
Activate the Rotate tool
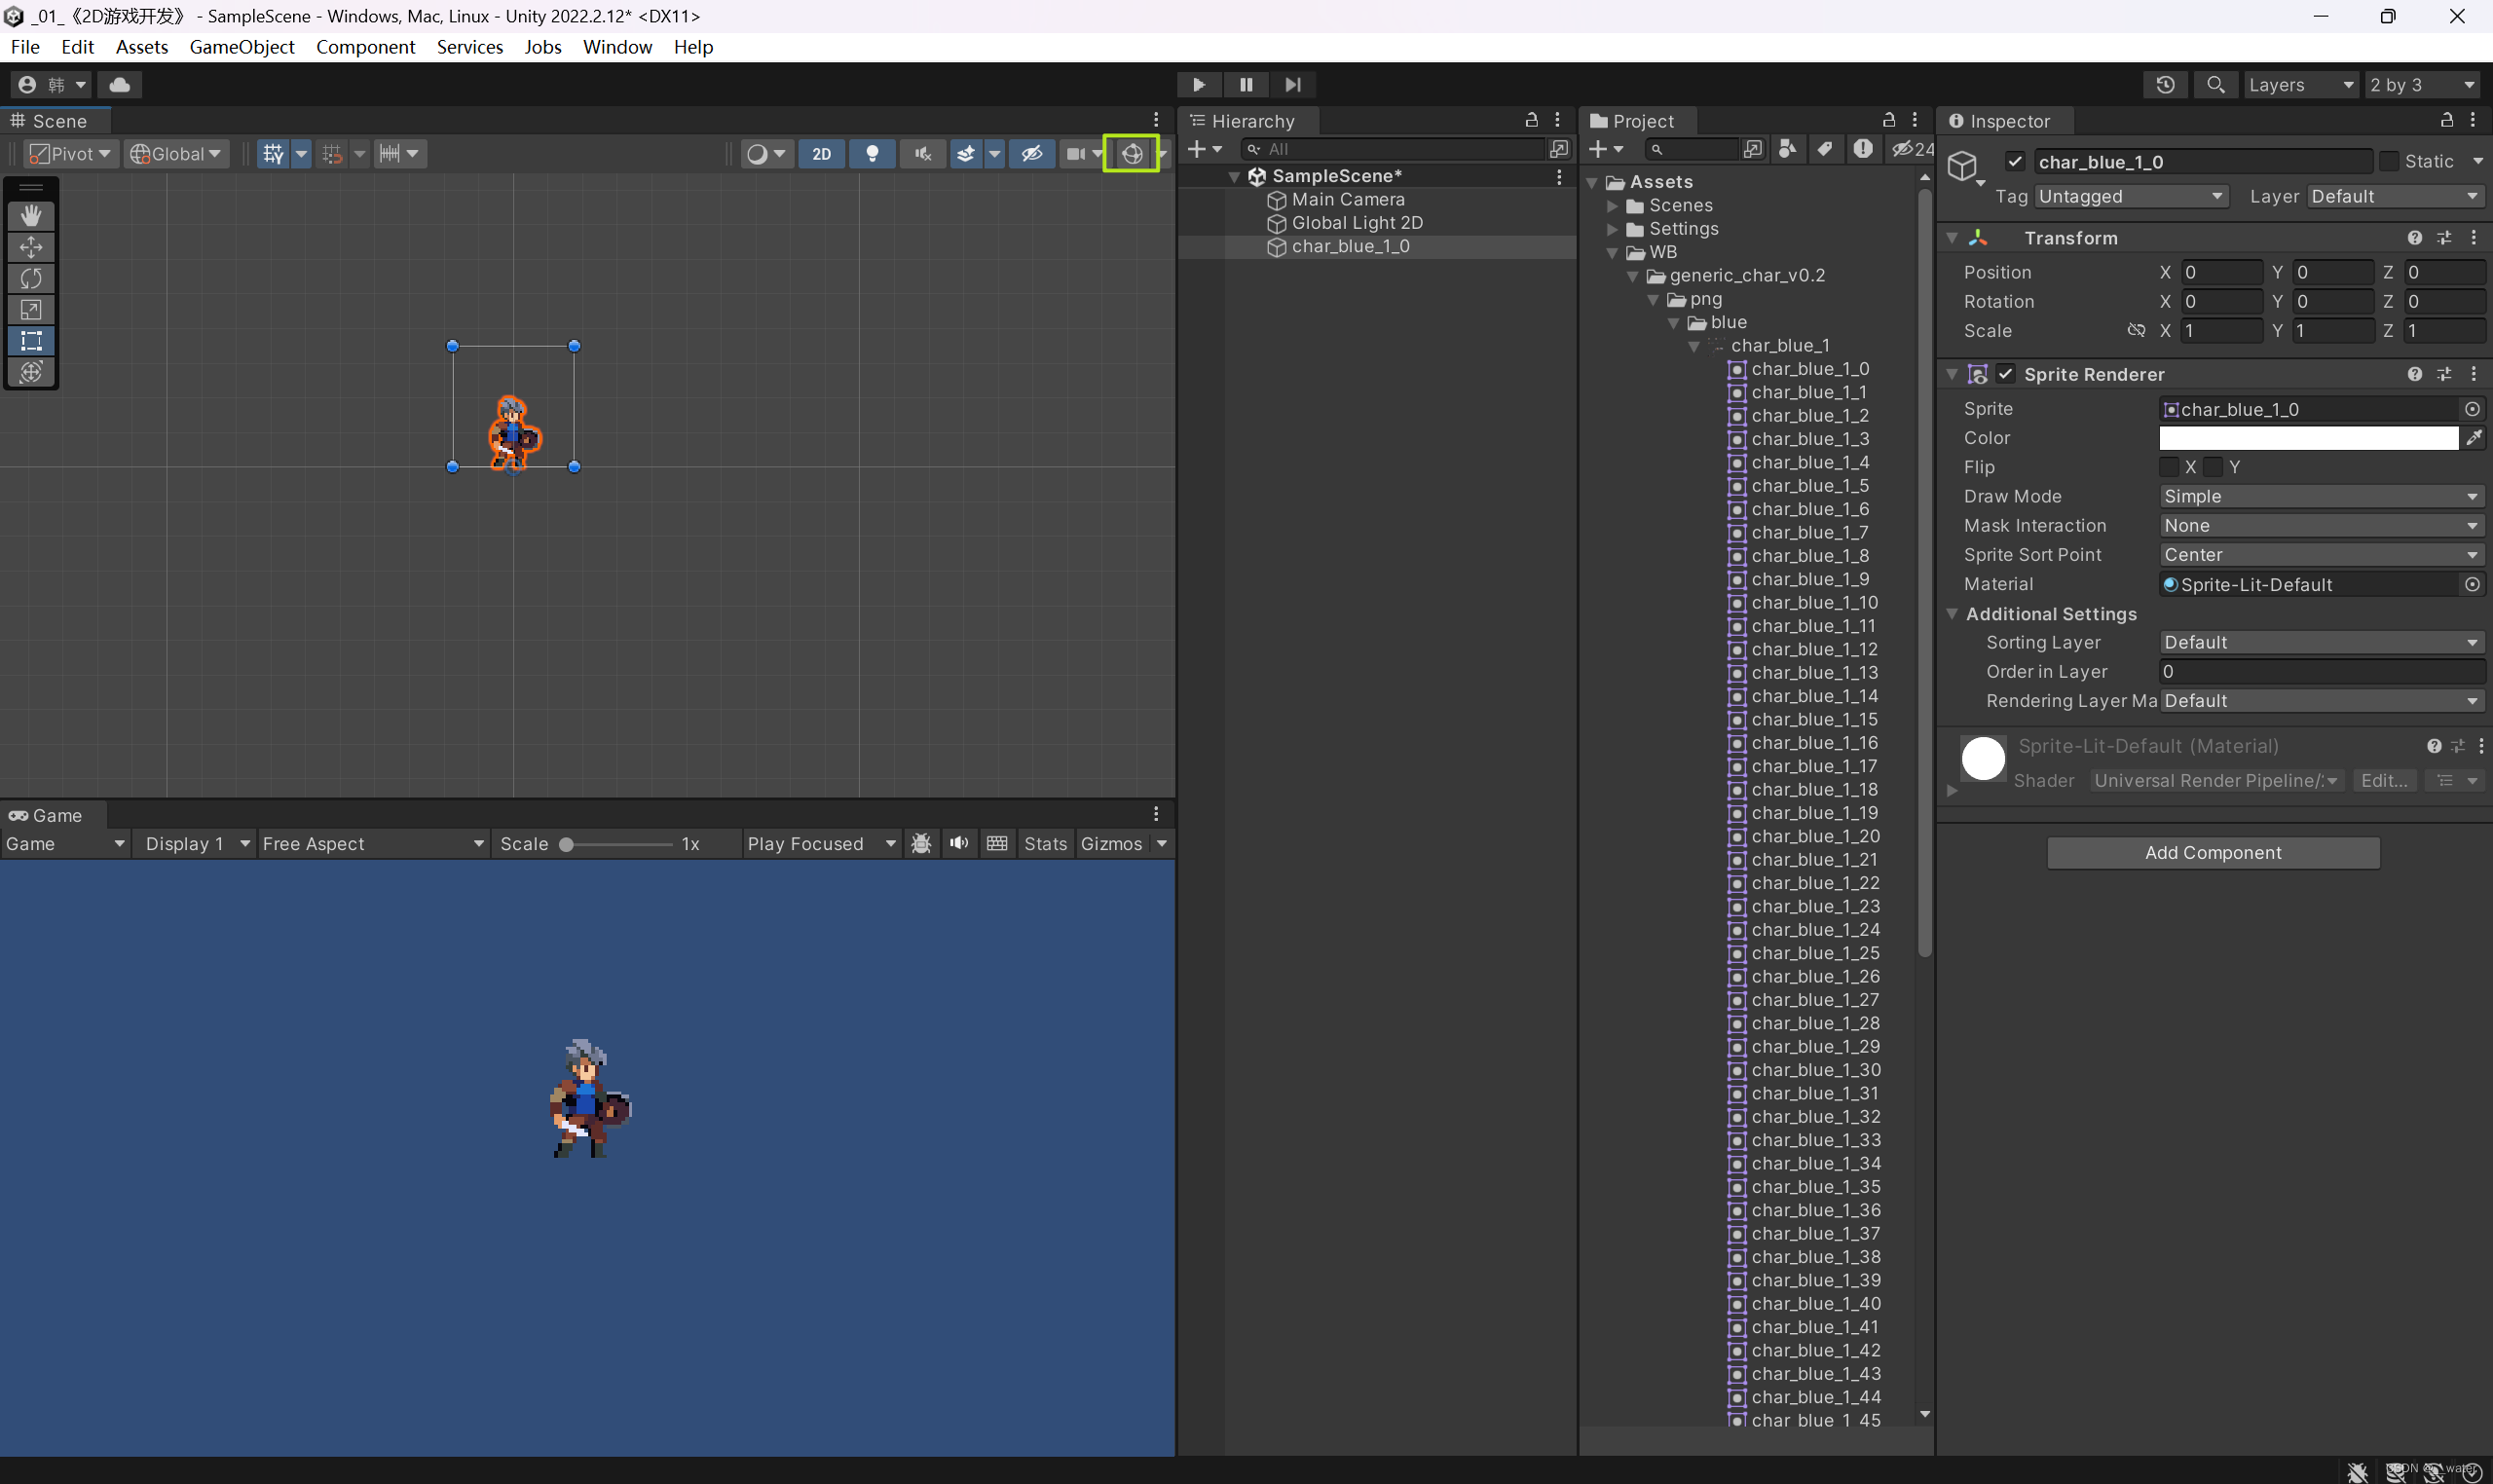tap(32, 279)
